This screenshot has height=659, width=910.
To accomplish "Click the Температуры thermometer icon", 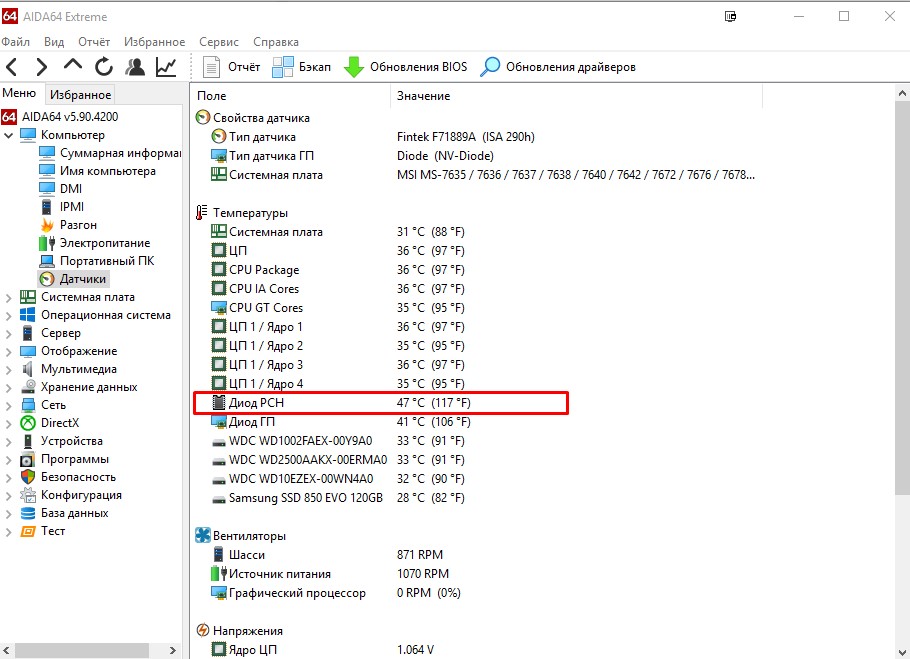I will click(201, 213).
